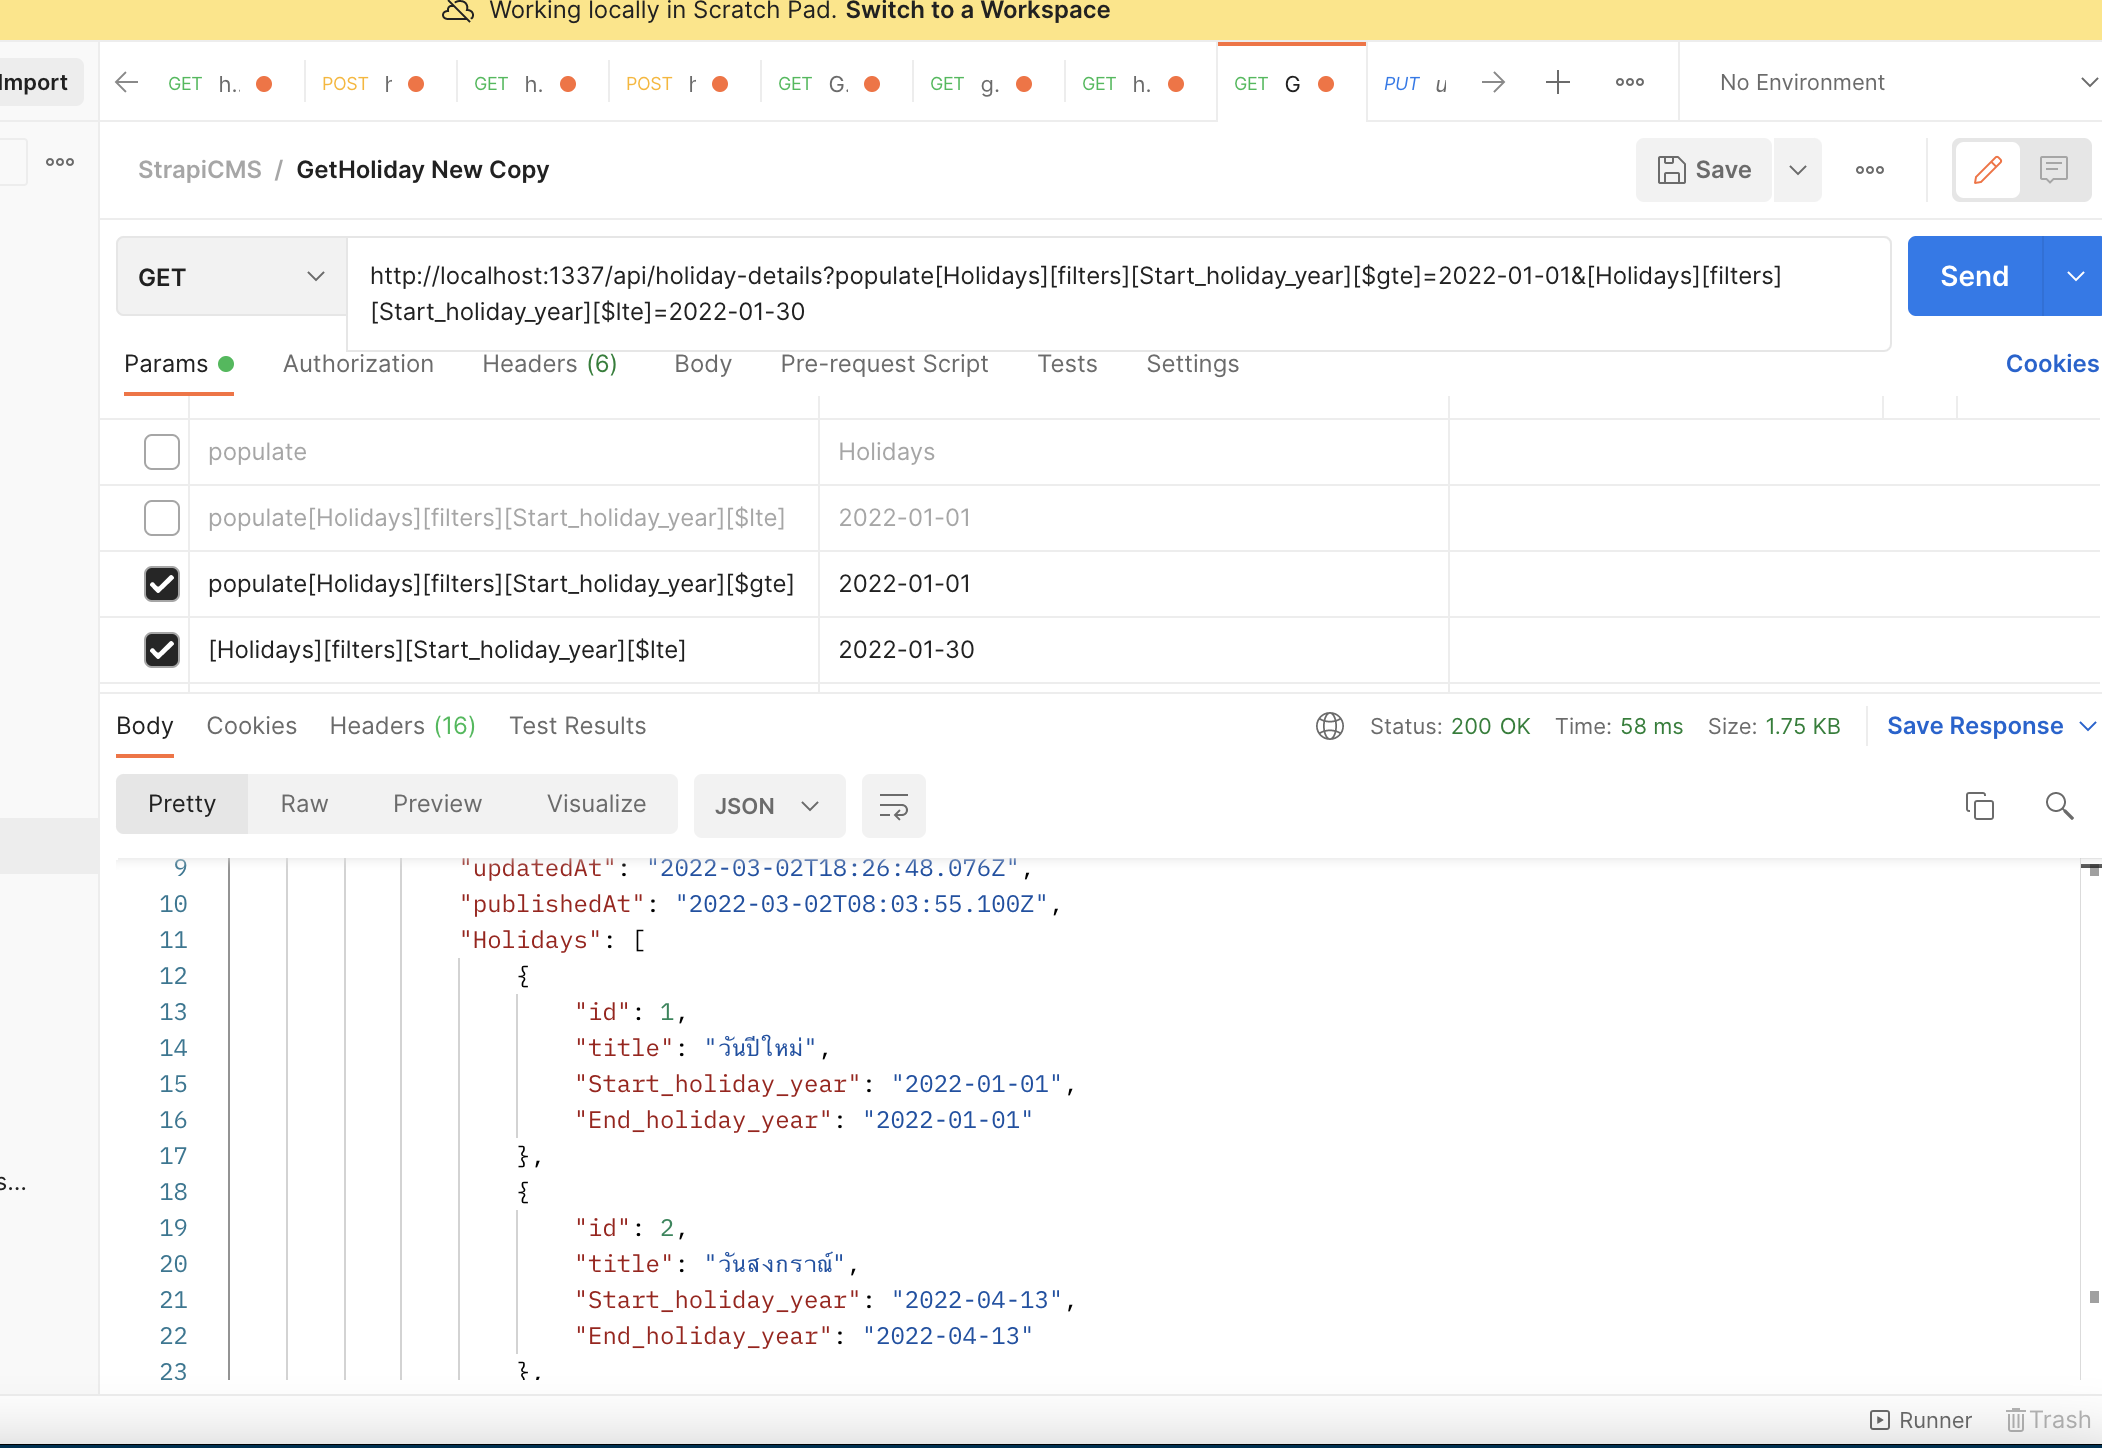The image size is (2102, 1448).
Task: Switch to the Authorization tab
Action: pyautogui.click(x=358, y=364)
